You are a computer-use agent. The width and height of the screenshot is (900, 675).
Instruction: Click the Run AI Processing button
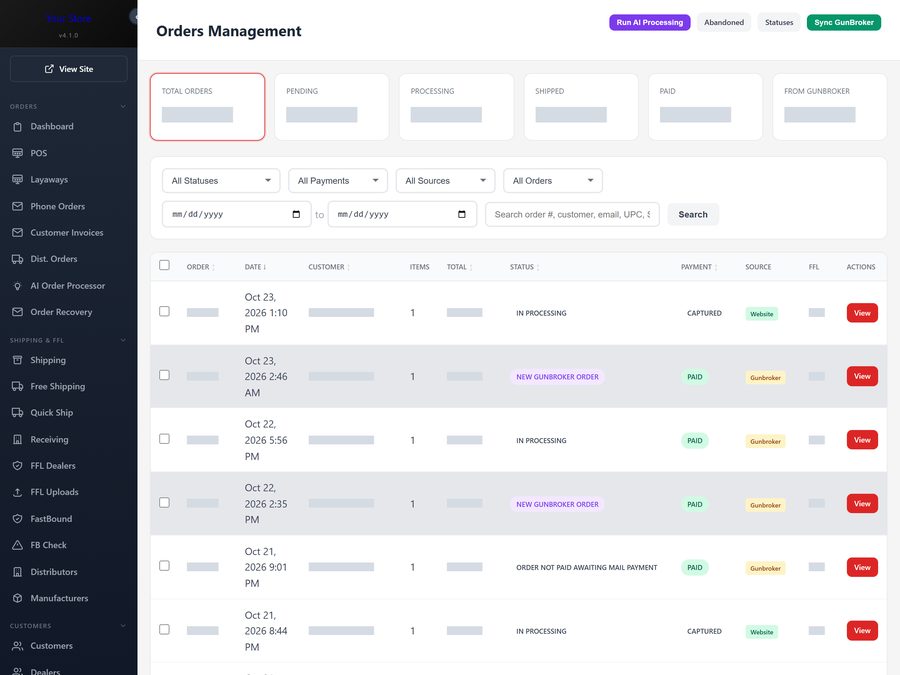click(650, 22)
